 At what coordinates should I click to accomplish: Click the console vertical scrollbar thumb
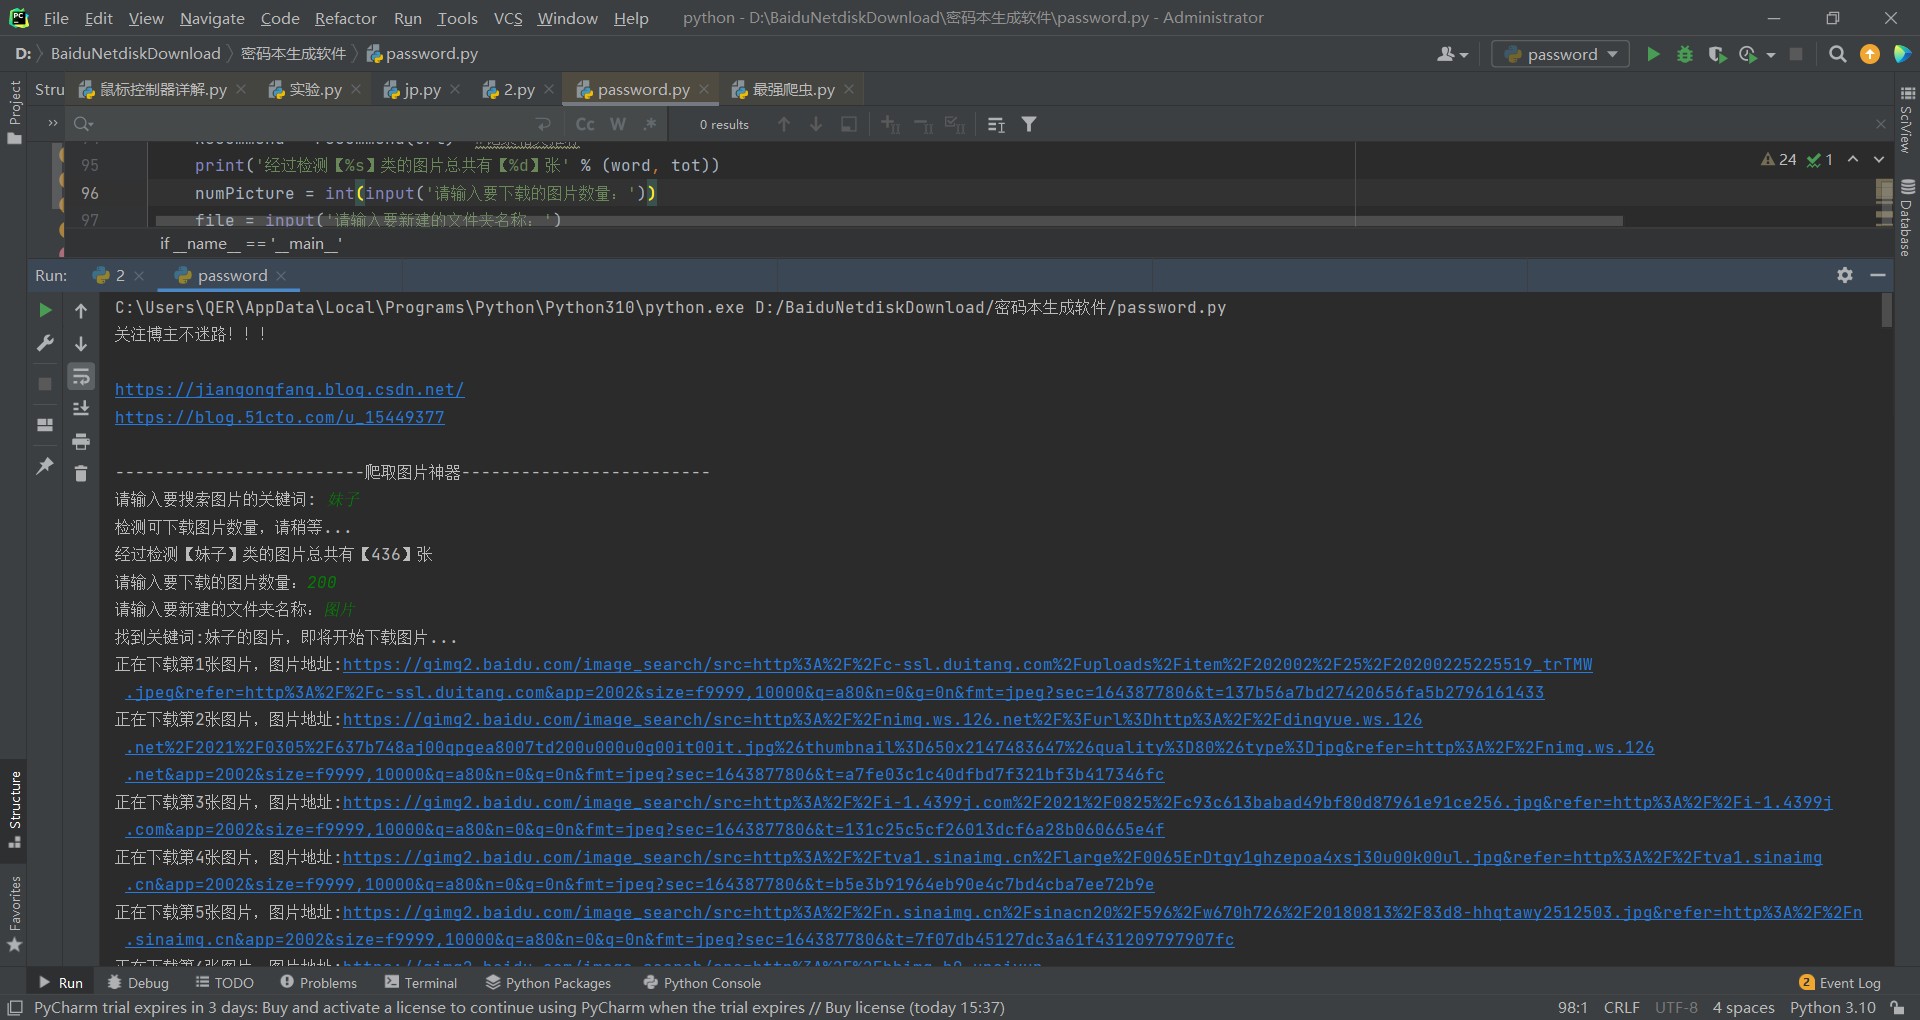1887,310
